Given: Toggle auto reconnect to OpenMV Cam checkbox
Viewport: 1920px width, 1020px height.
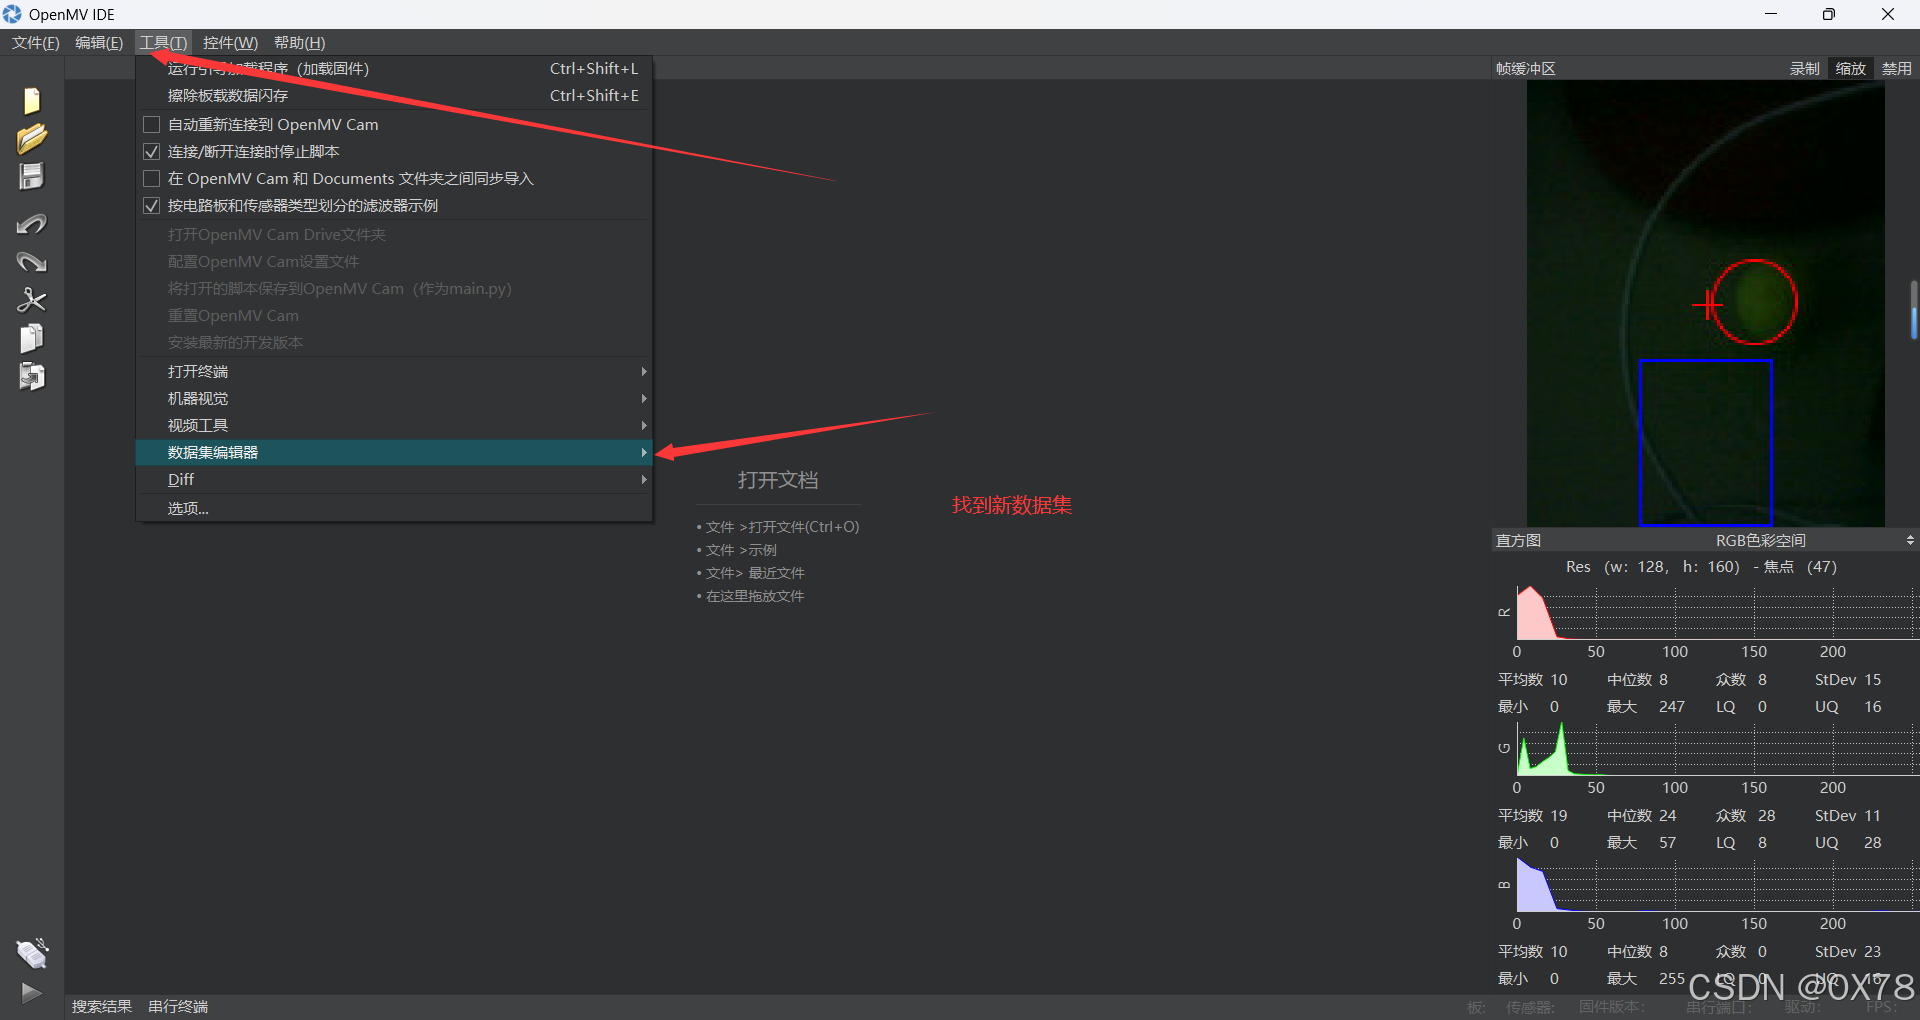Looking at the screenshot, I should click(152, 125).
